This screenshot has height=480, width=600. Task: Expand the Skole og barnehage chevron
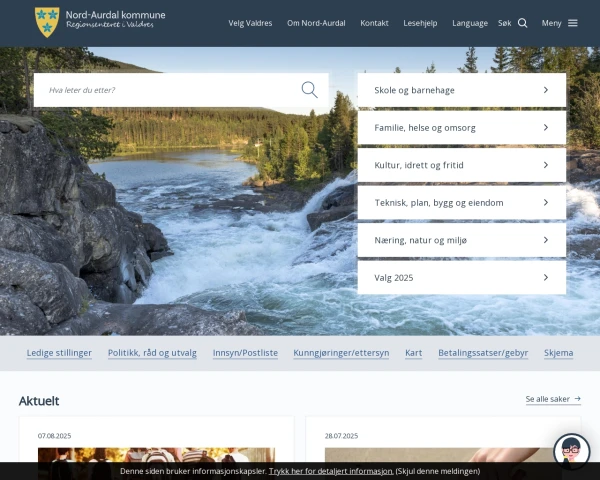point(546,90)
